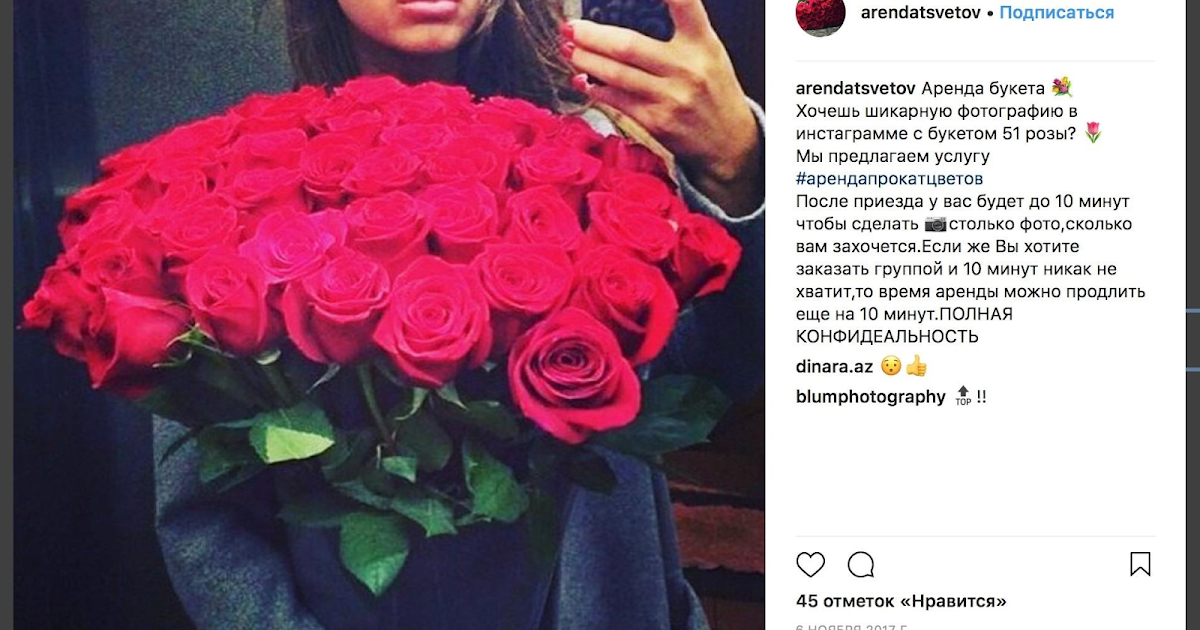The width and height of the screenshot is (1200, 630).
Task: Like the post with the heart icon
Action: point(811,565)
